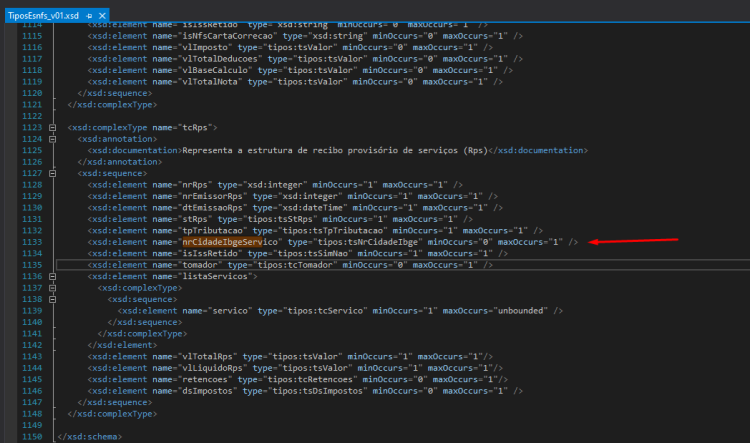Click the type "tipos:tsNrCidadeIbge" text
The image size is (750, 443).
[367, 242]
